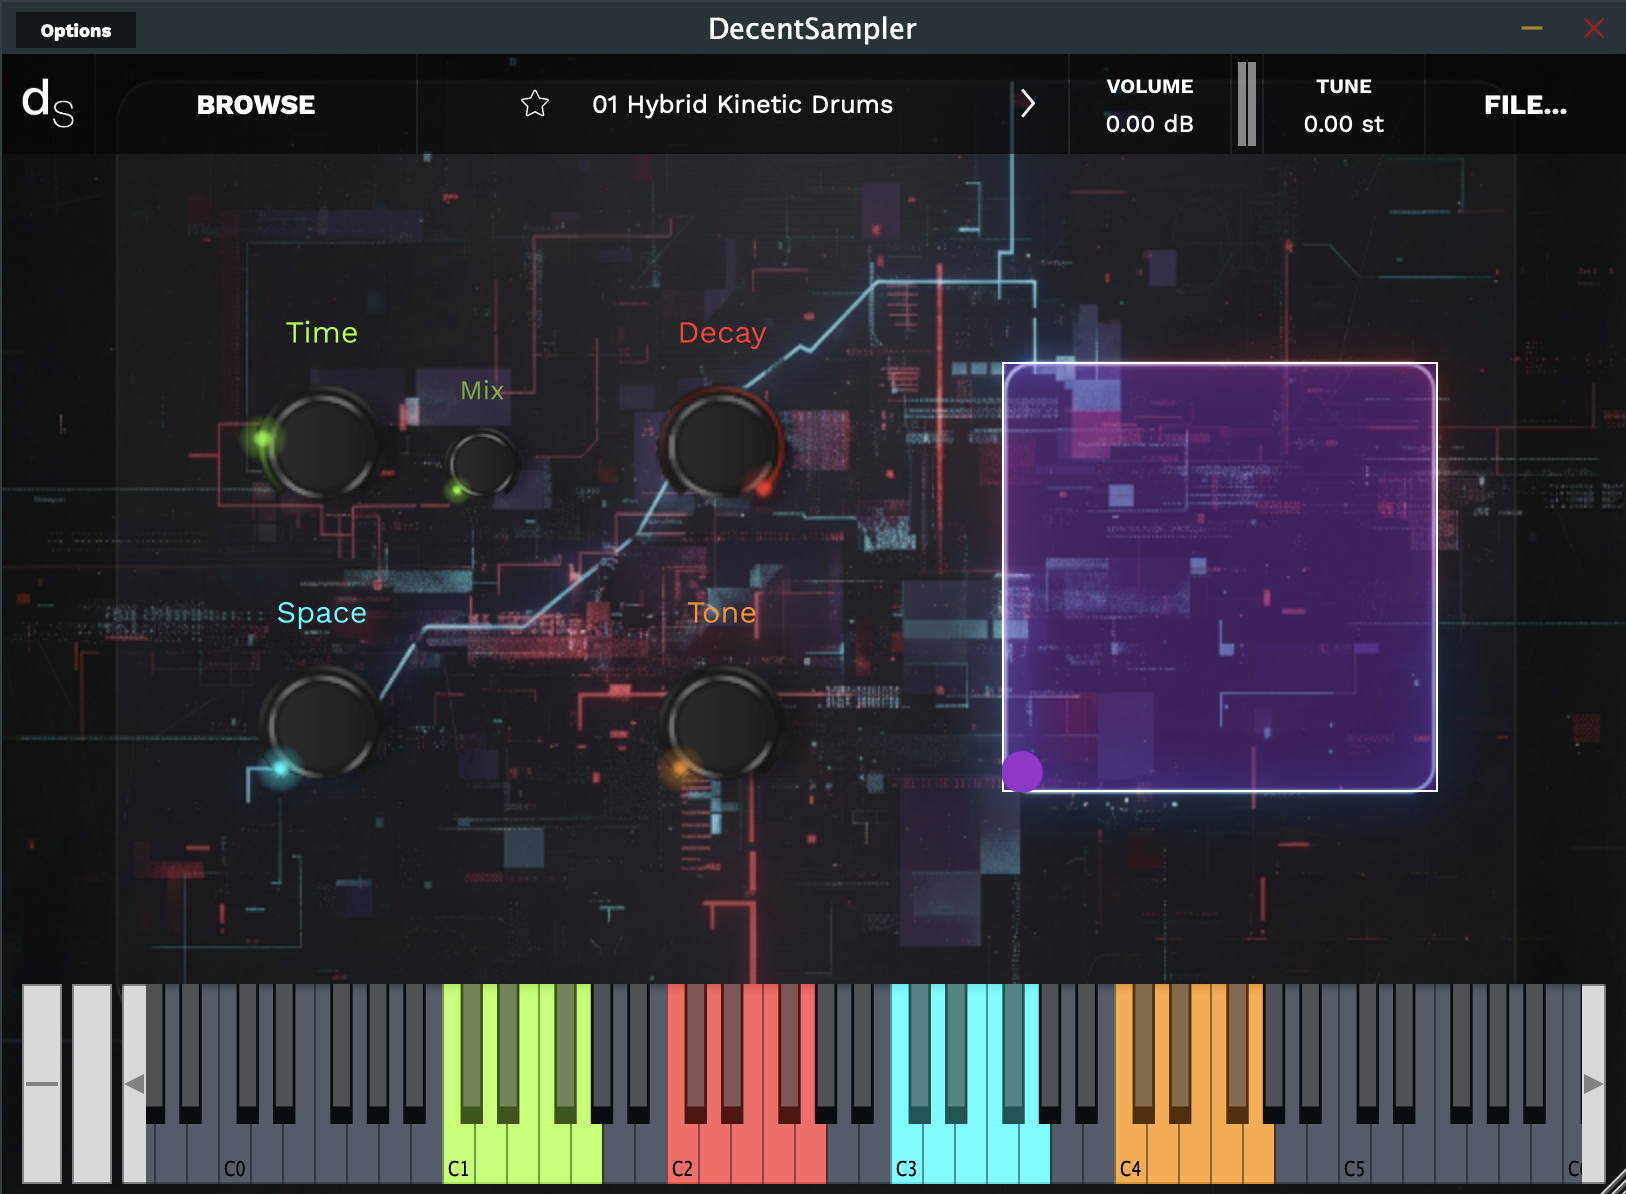
Task: Shift keyboard left with arrow
Action: pos(134,1084)
